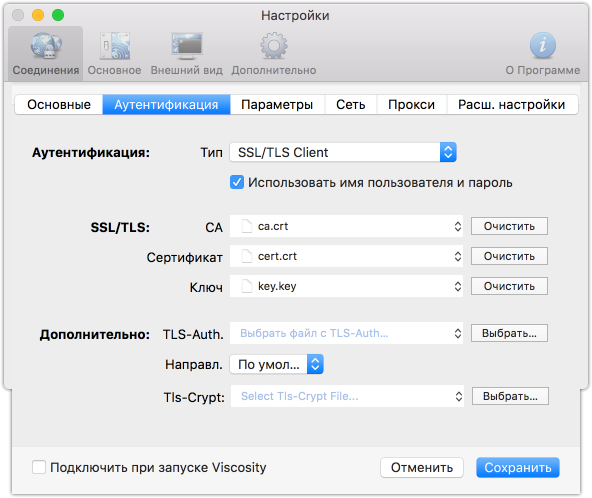The width and height of the screenshot is (592, 498).
Task: Open the Основное preferences icon
Action: click(114, 46)
